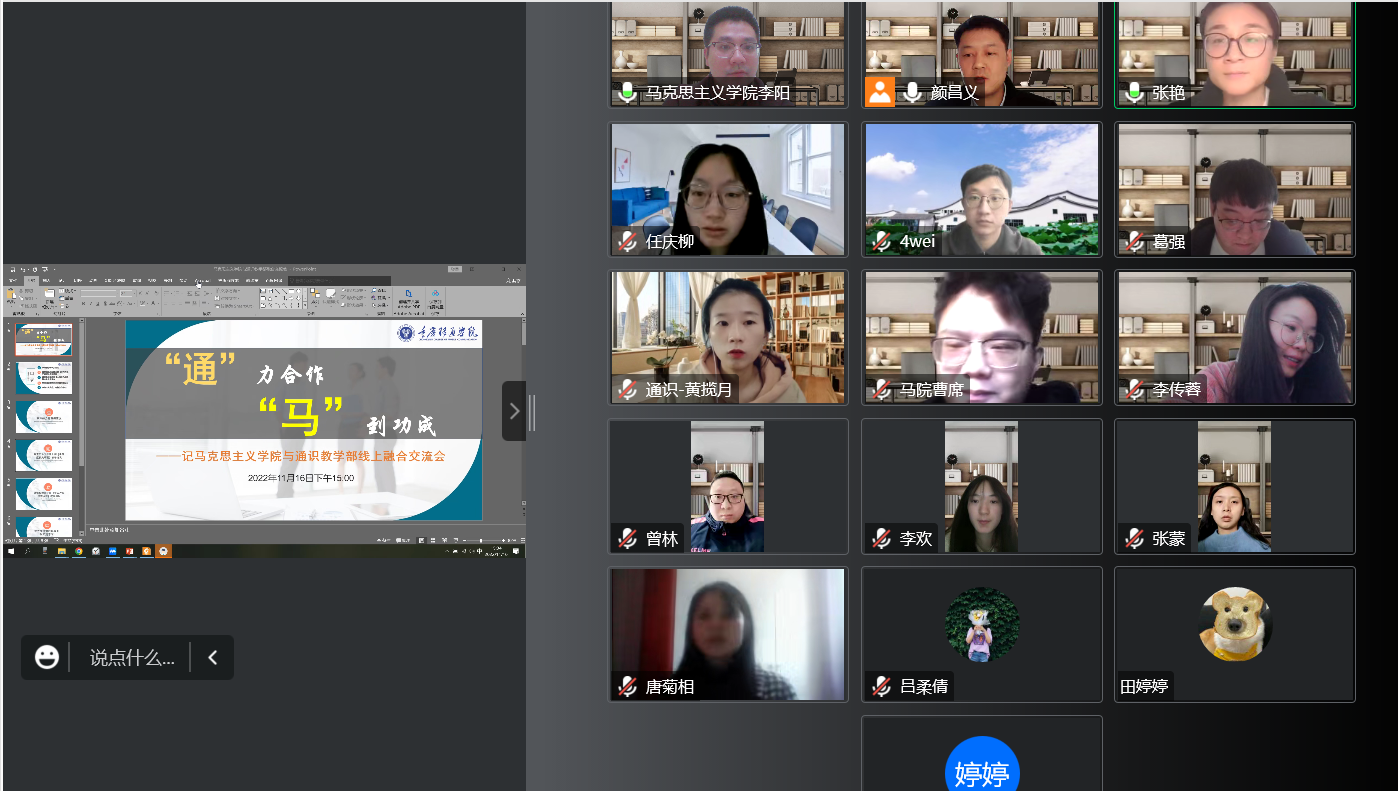Click the microphone icon next to 马克思主义学院李阳
1398x791 pixels.
coord(627,93)
